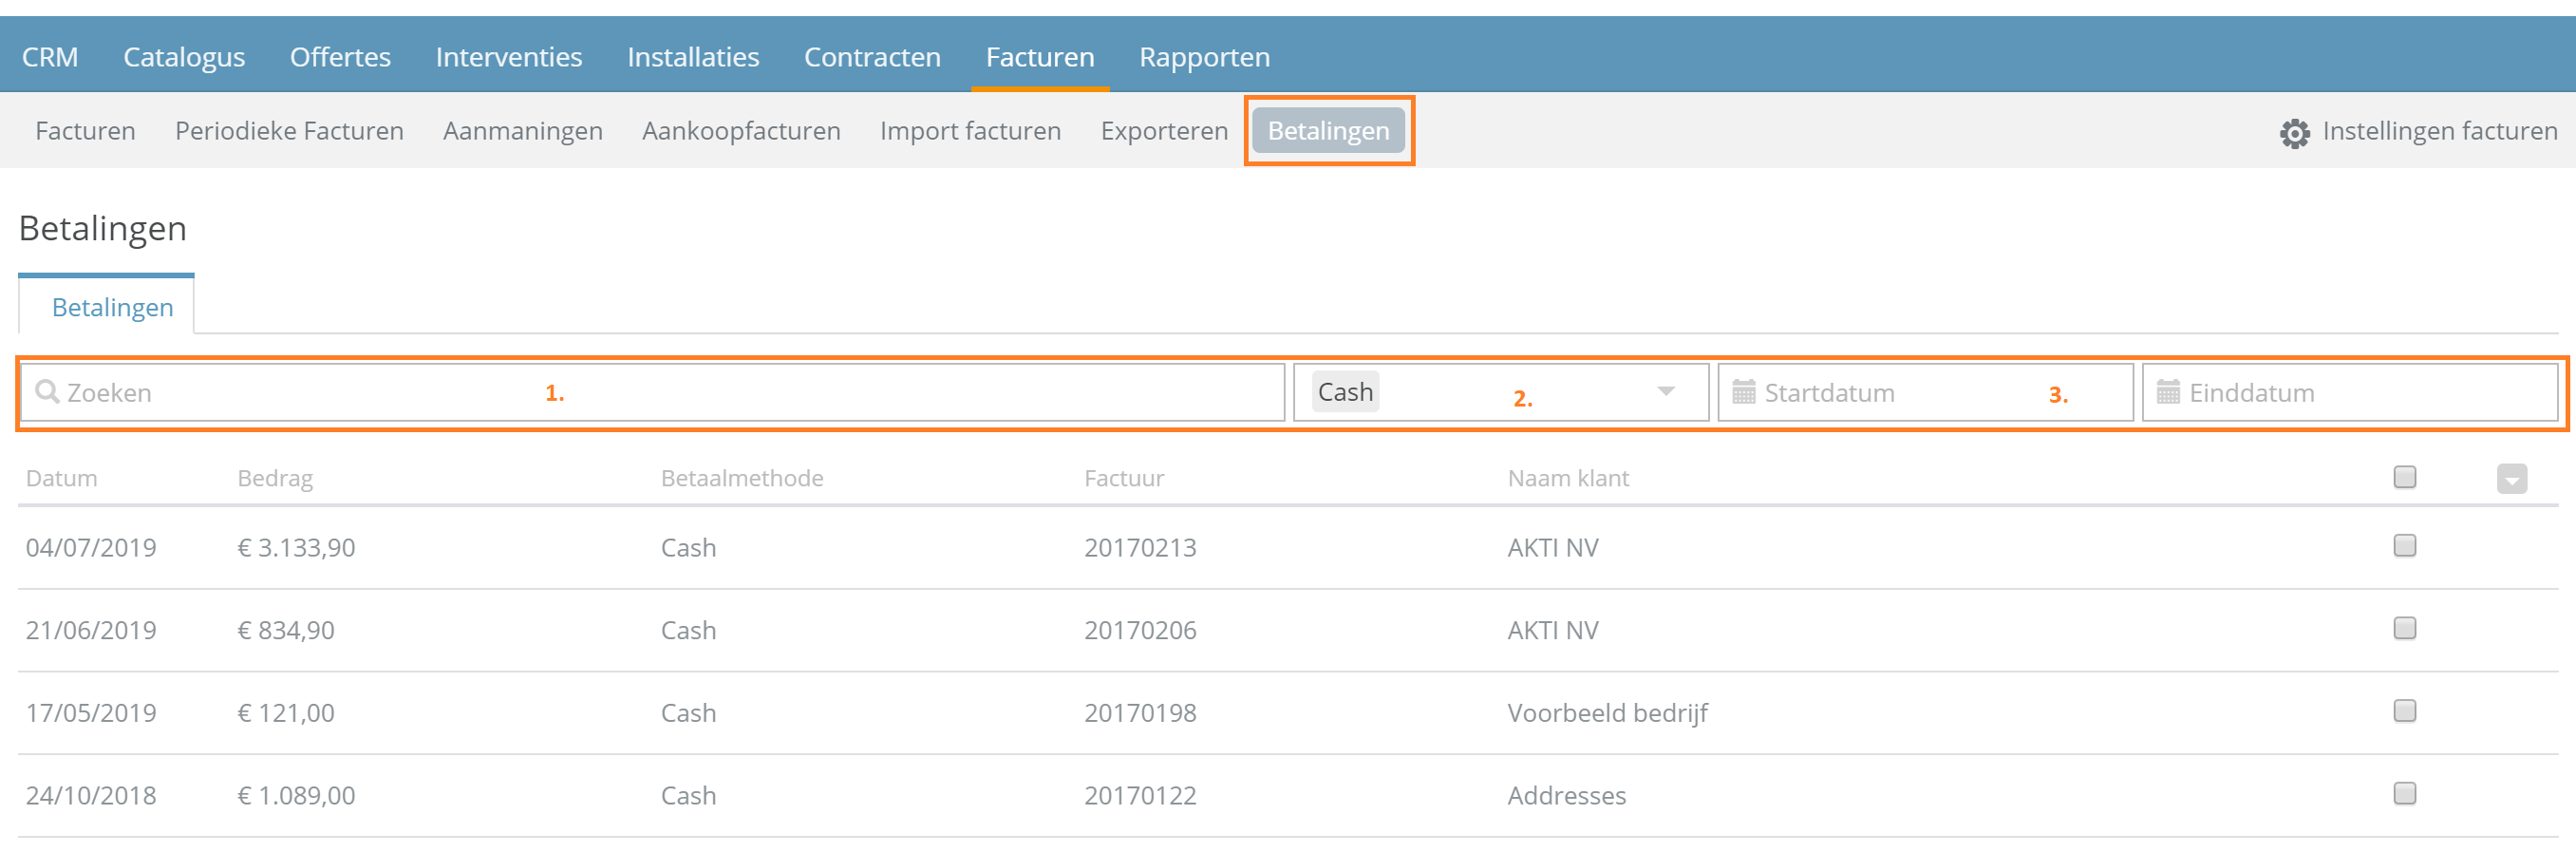Click the calendar icon beside Einddatum
Screen dimensions: 2576x852
pos(2167,392)
